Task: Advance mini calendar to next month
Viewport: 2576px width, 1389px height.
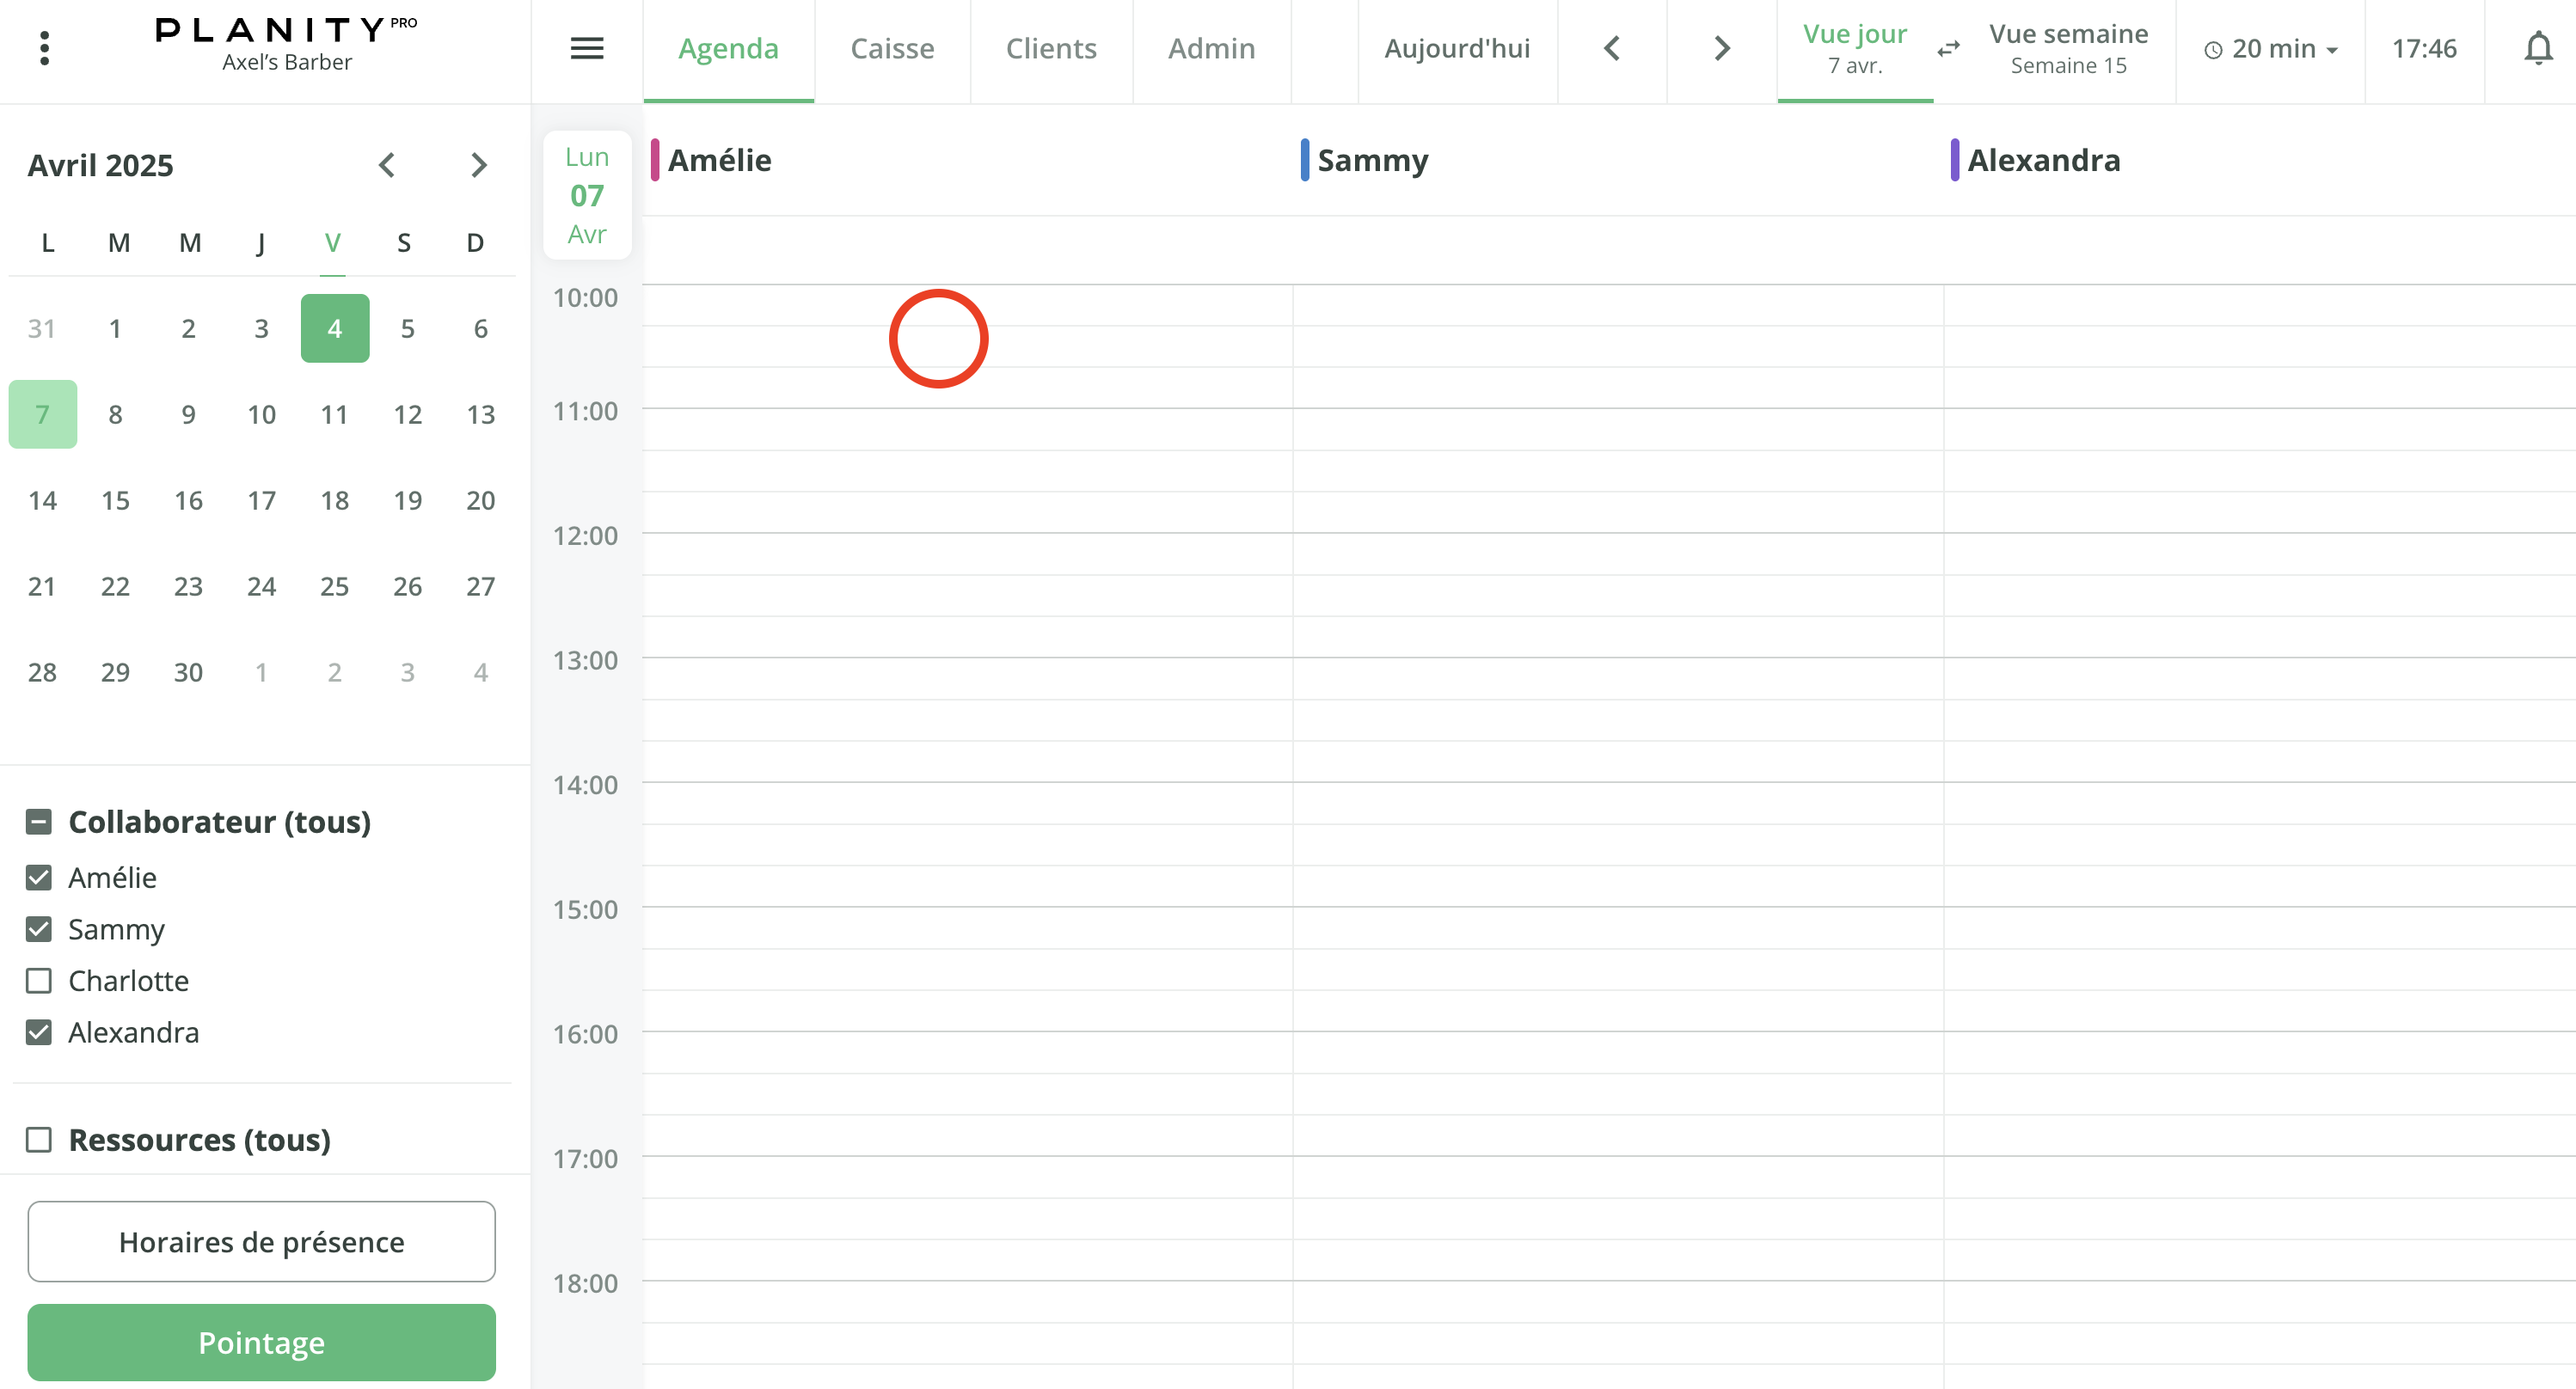Action: tap(478, 165)
